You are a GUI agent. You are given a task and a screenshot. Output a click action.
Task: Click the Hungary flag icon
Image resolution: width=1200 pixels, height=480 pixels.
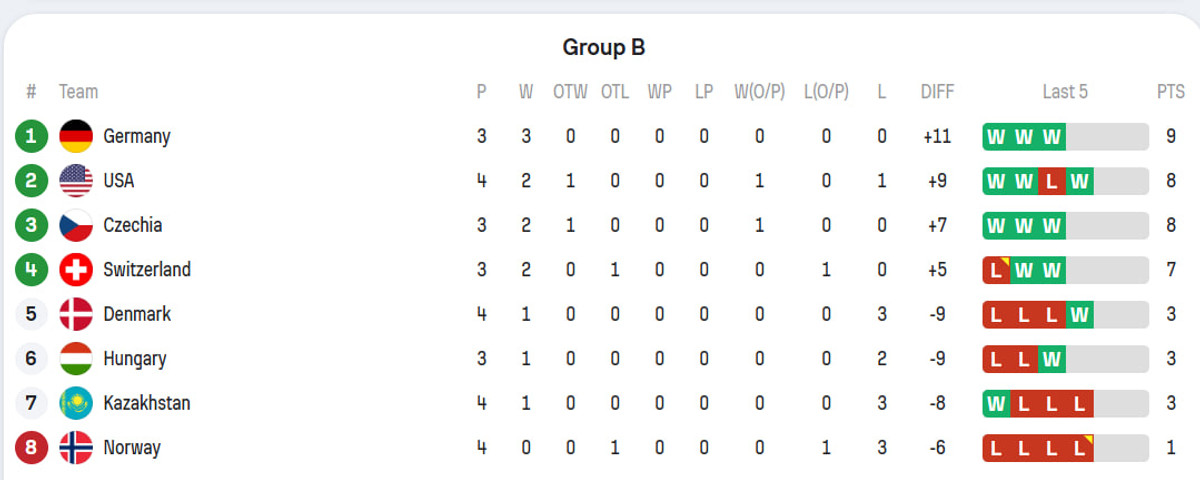(76, 359)
